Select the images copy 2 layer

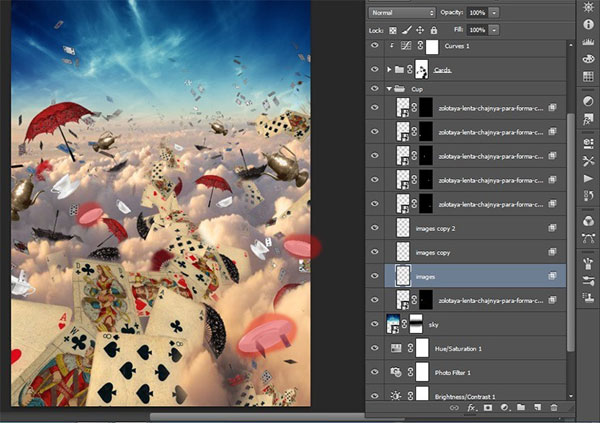pyautogui.click(x=475, y=228)
